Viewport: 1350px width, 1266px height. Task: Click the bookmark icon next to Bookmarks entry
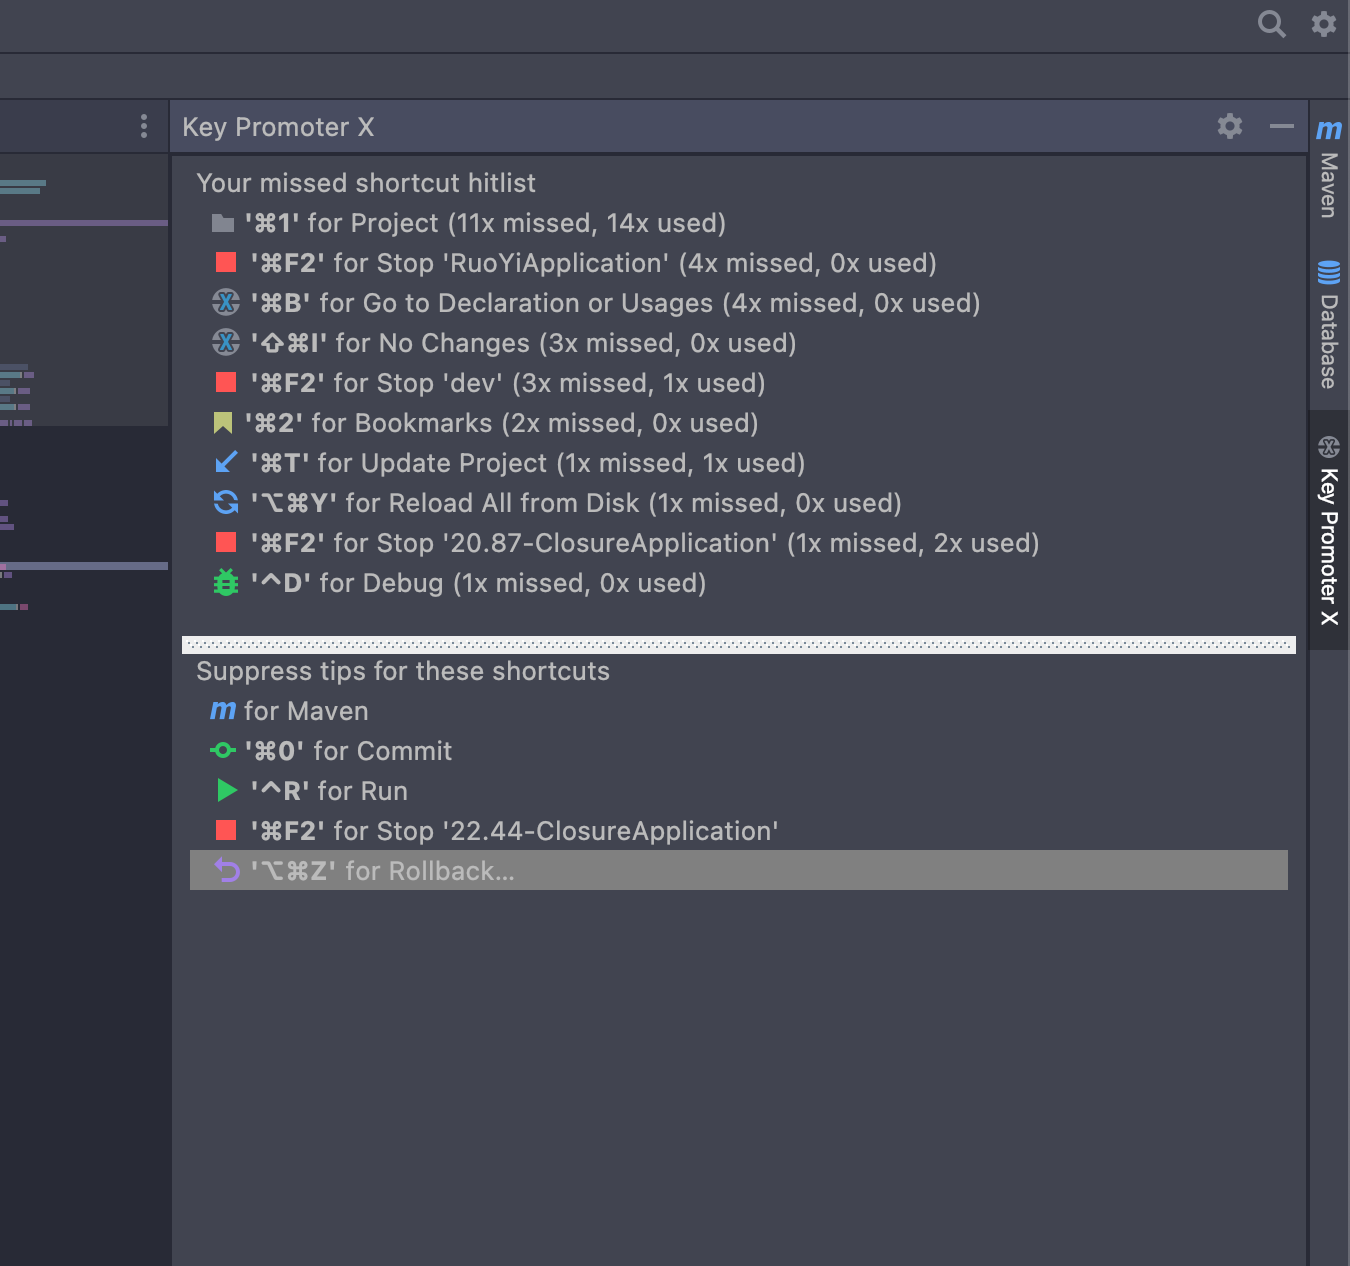(x=225, y=423)
